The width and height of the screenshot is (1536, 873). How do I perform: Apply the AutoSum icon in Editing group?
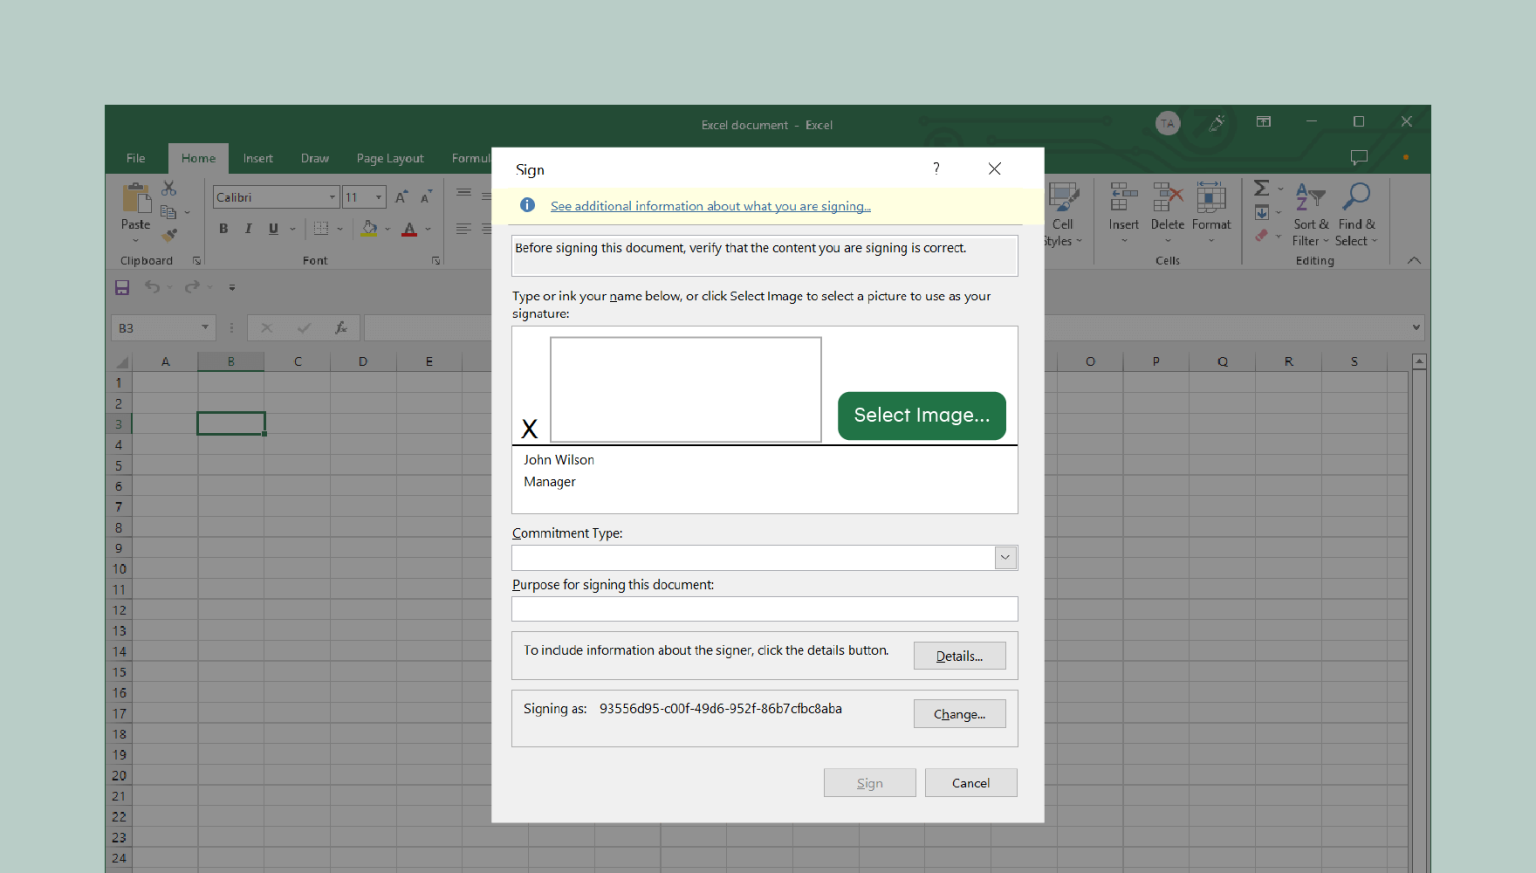pos(1262,187)
